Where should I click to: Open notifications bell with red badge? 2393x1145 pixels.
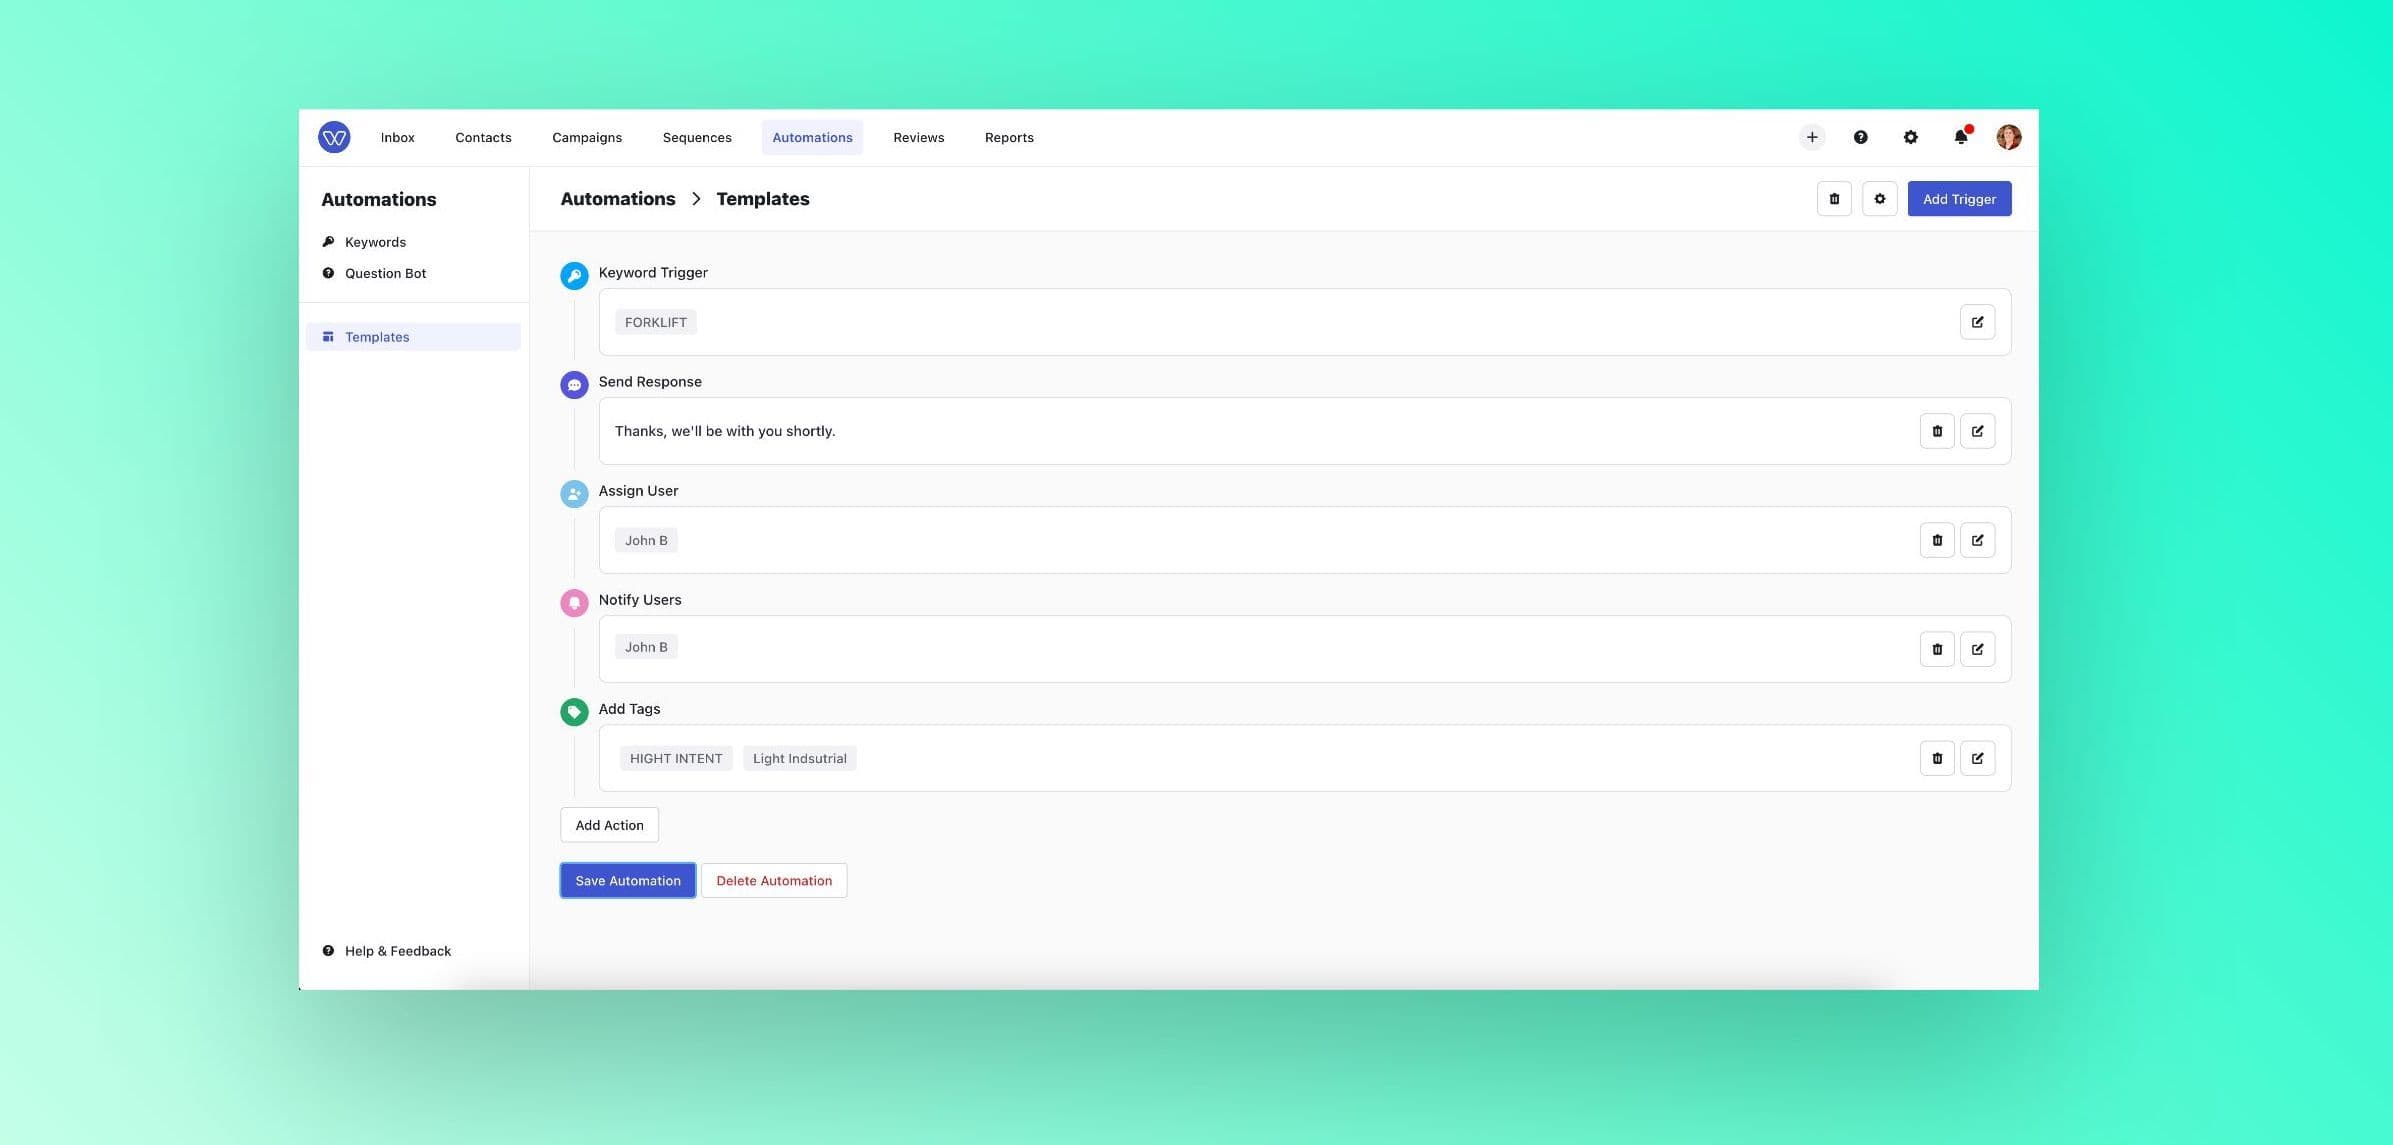[x=1960, y=137]
